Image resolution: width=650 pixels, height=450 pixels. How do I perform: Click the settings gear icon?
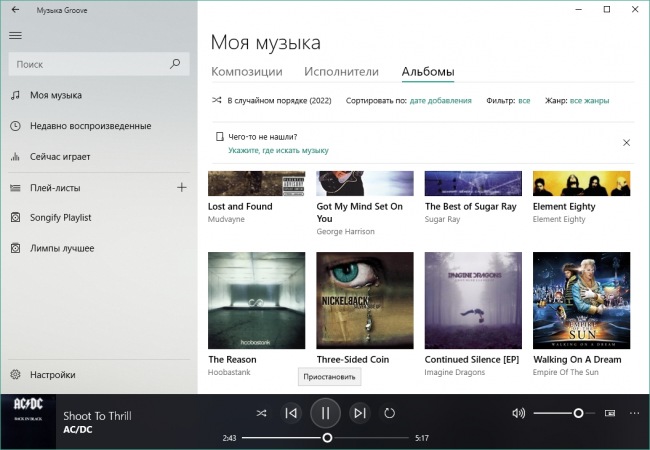tap(15, 375)
